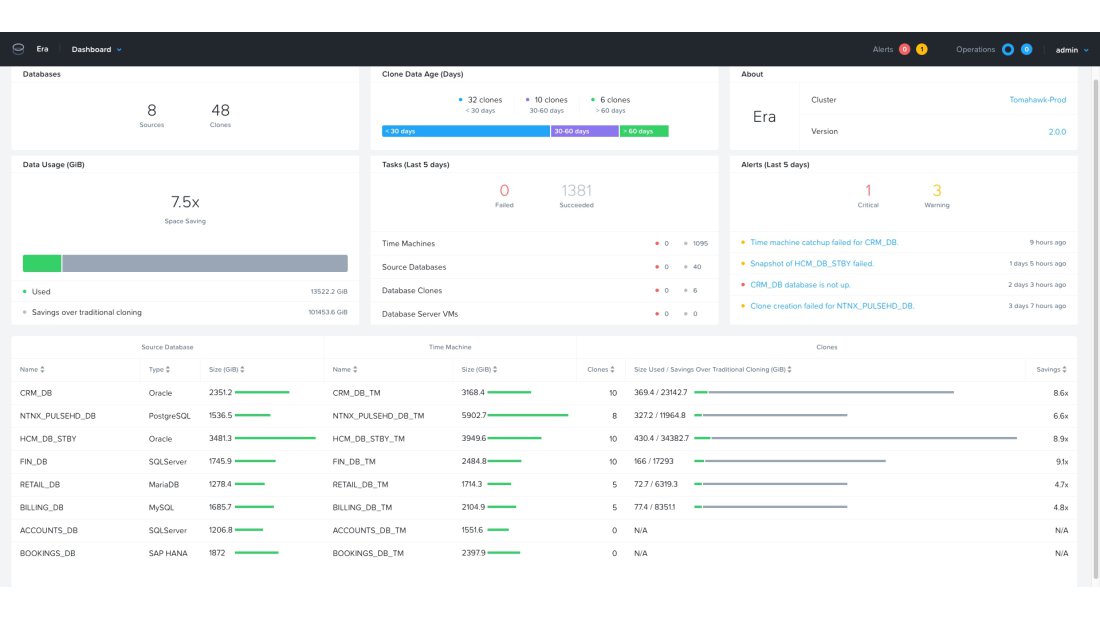Open the red critical alerts badge
The image size is (1100, 618).
[904, 49]
